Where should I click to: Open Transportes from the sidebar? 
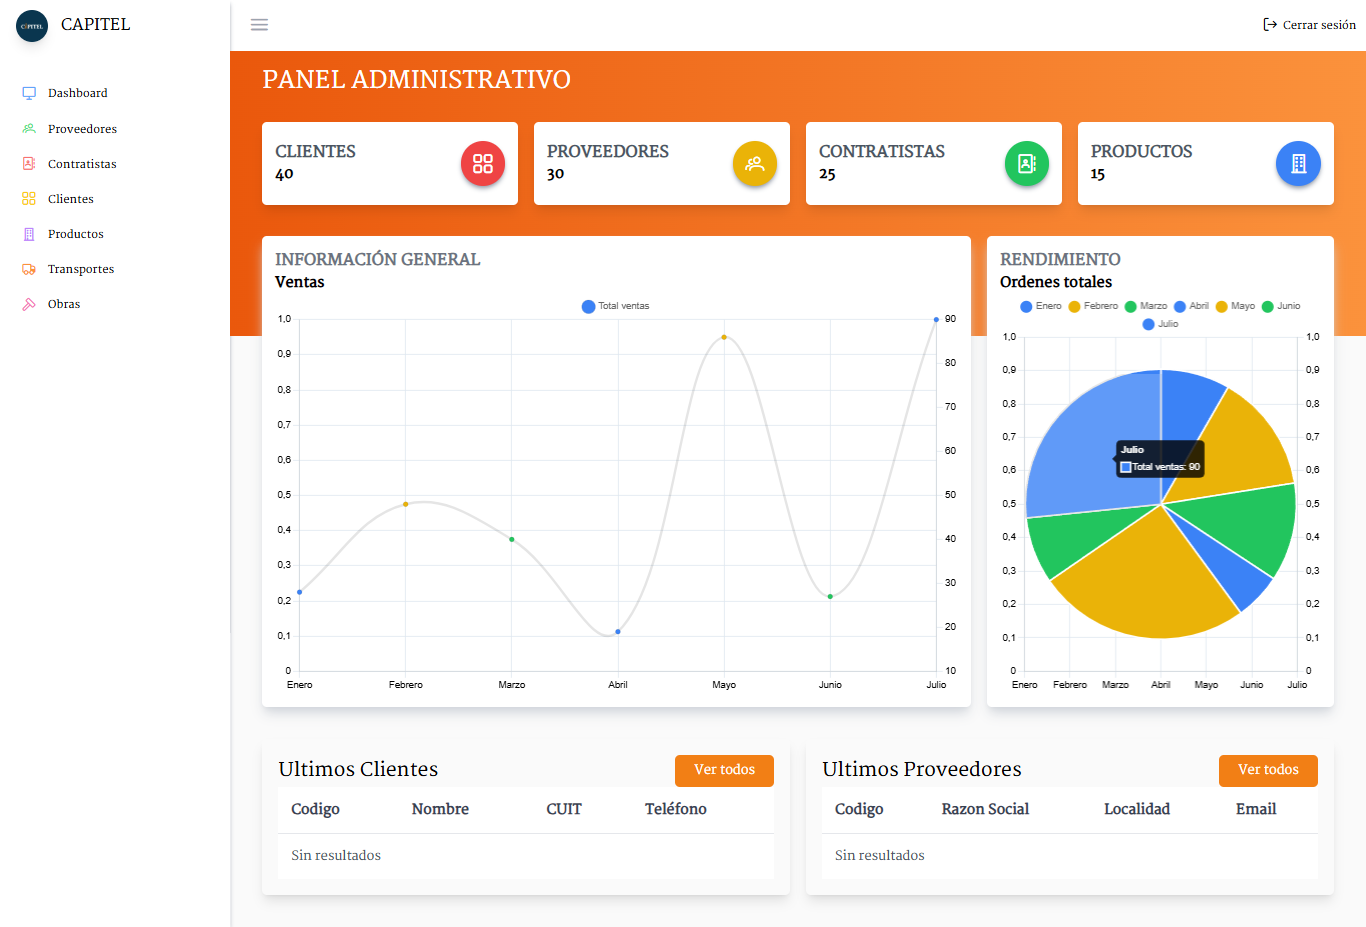[80, 269]
